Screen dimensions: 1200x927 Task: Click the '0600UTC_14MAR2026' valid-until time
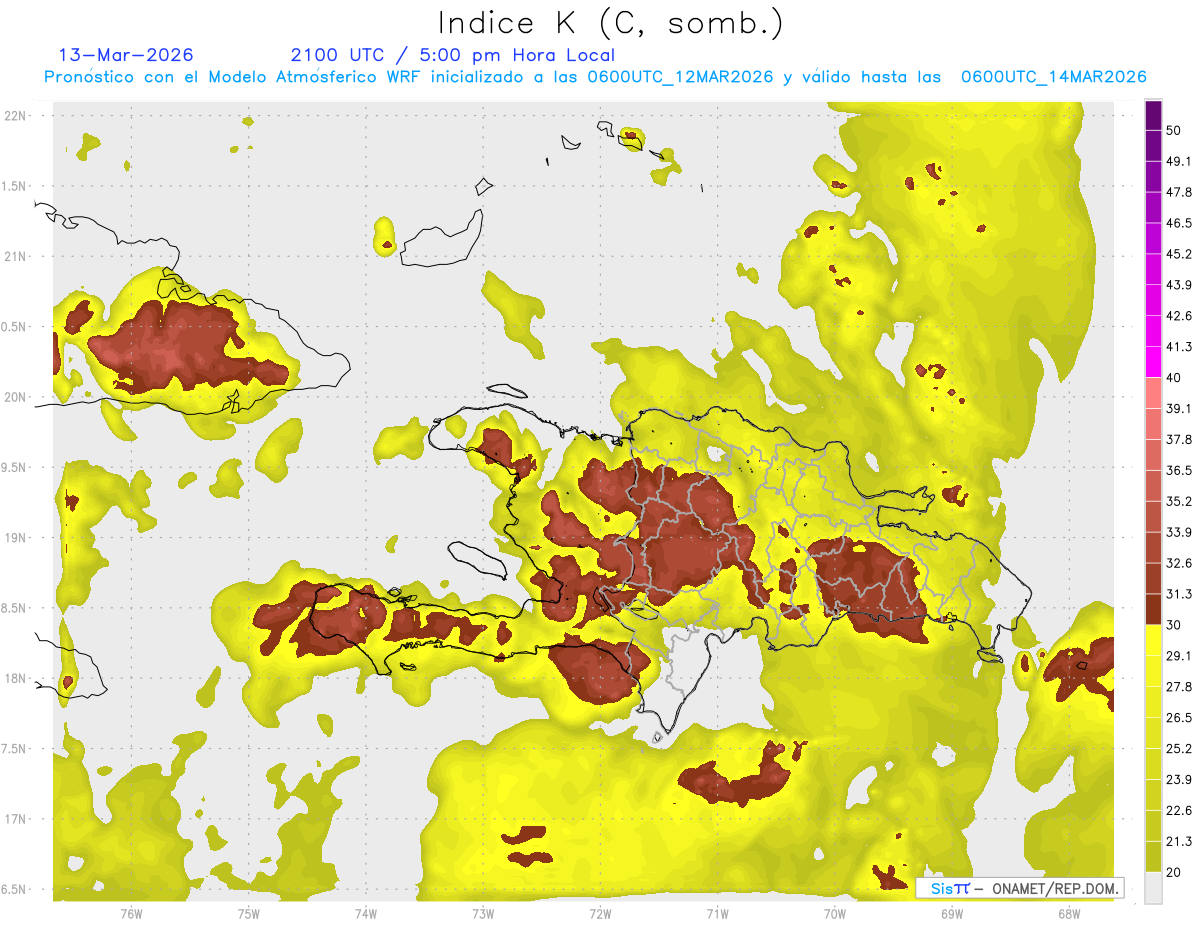[1053, 77]
